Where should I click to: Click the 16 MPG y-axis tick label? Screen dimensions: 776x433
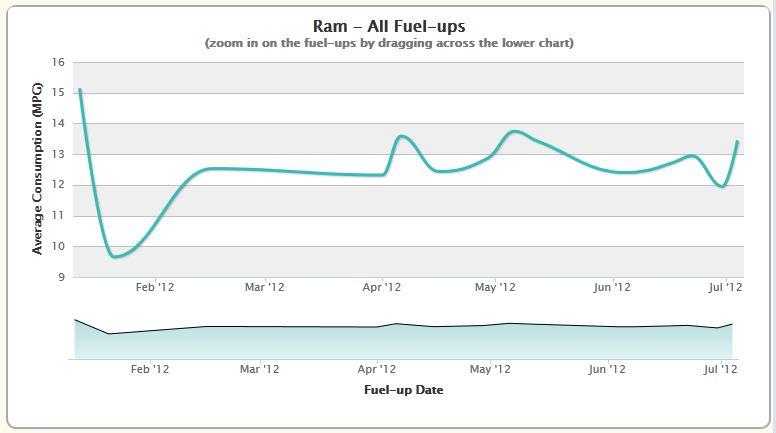(x=58, y=62)
